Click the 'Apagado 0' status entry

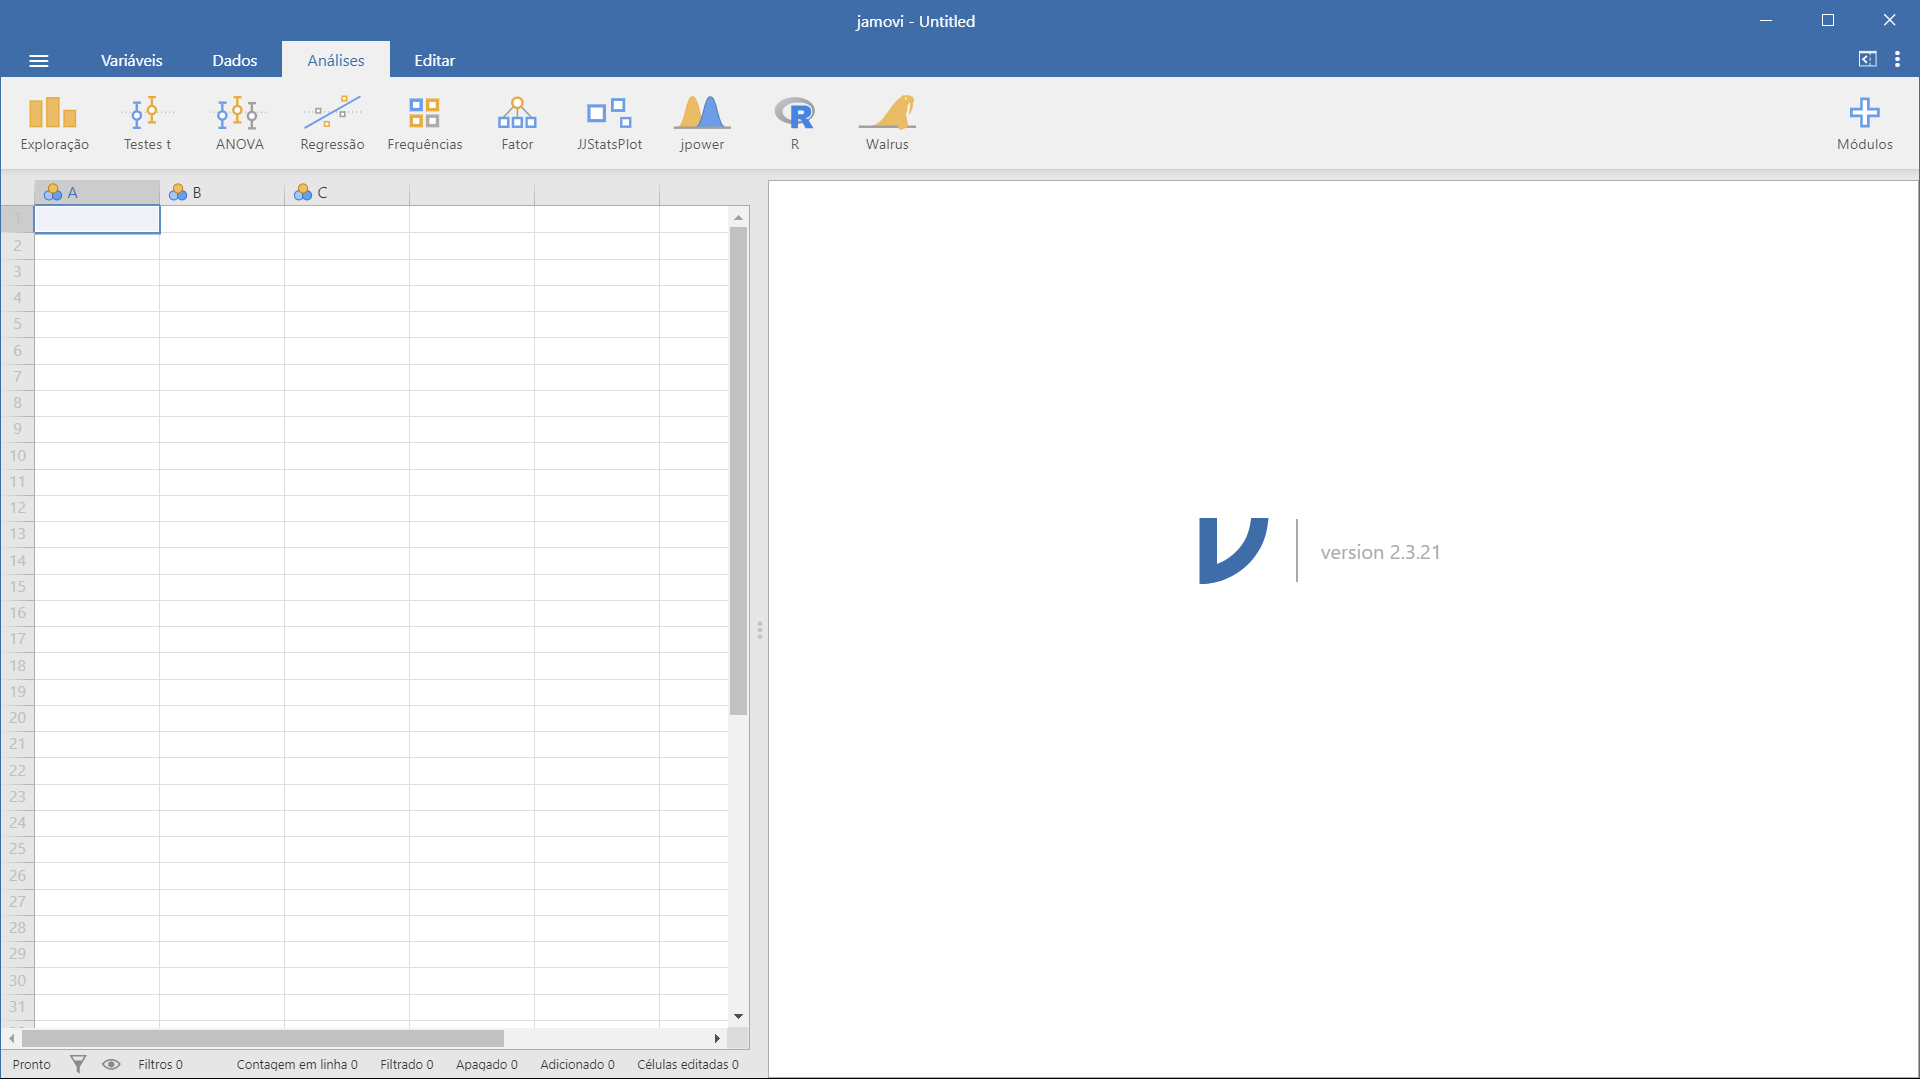487,1064
